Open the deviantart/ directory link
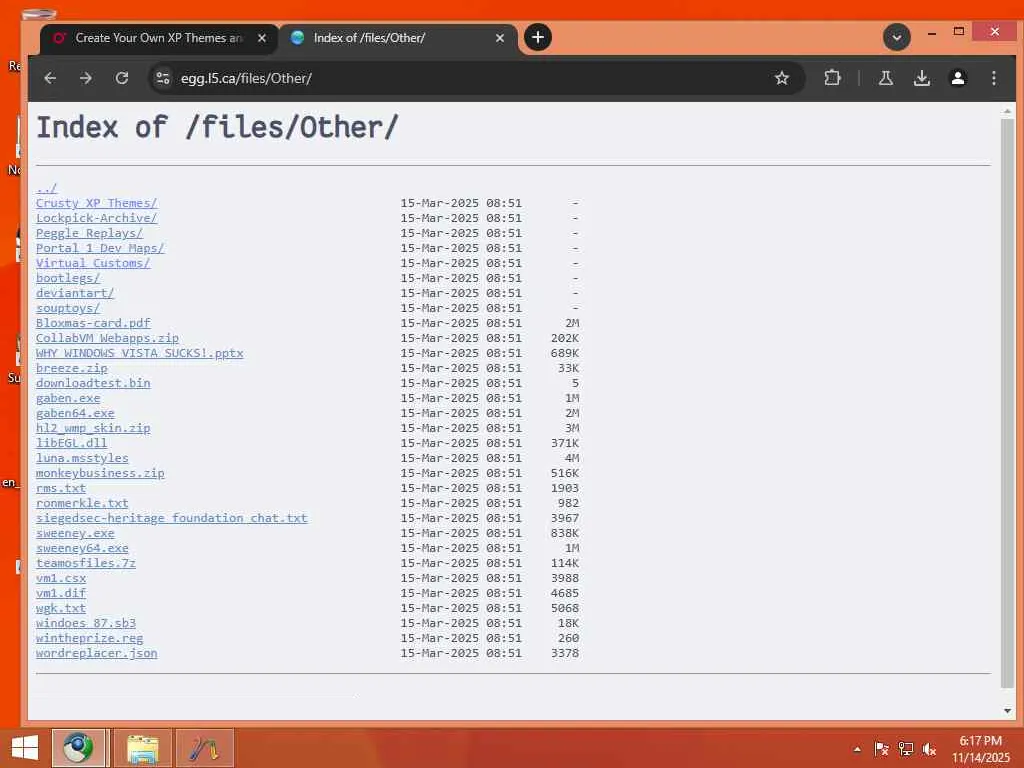1024x768 pixels. pos(75,293)
